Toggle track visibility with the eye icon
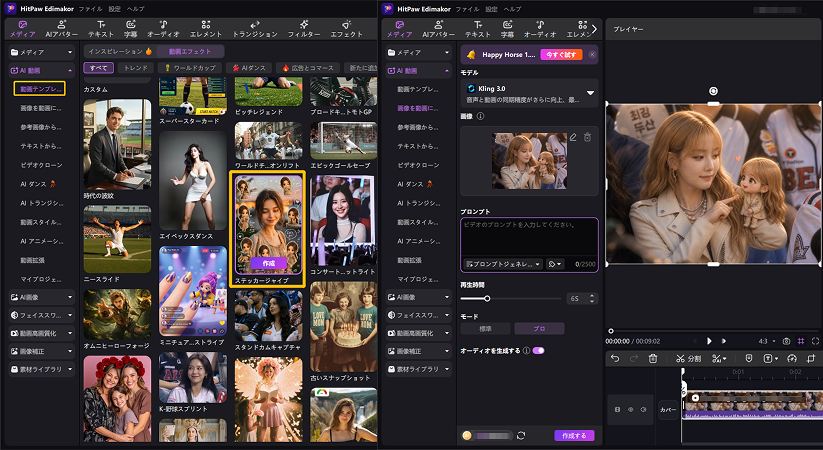Viewport: 823px width, 450px height. click(630, 410)
